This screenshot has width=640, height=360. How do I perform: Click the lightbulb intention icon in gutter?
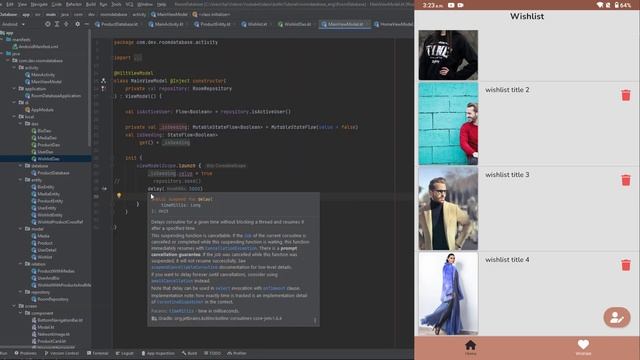(x=119, y=196)
